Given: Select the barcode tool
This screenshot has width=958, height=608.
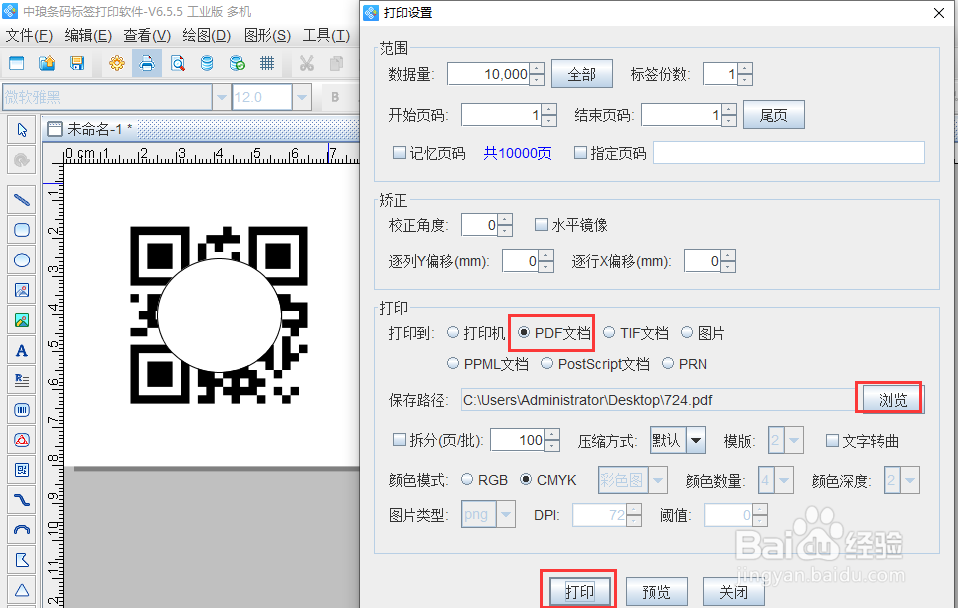Looking at the screenshot, I should (x=21, y=409).
